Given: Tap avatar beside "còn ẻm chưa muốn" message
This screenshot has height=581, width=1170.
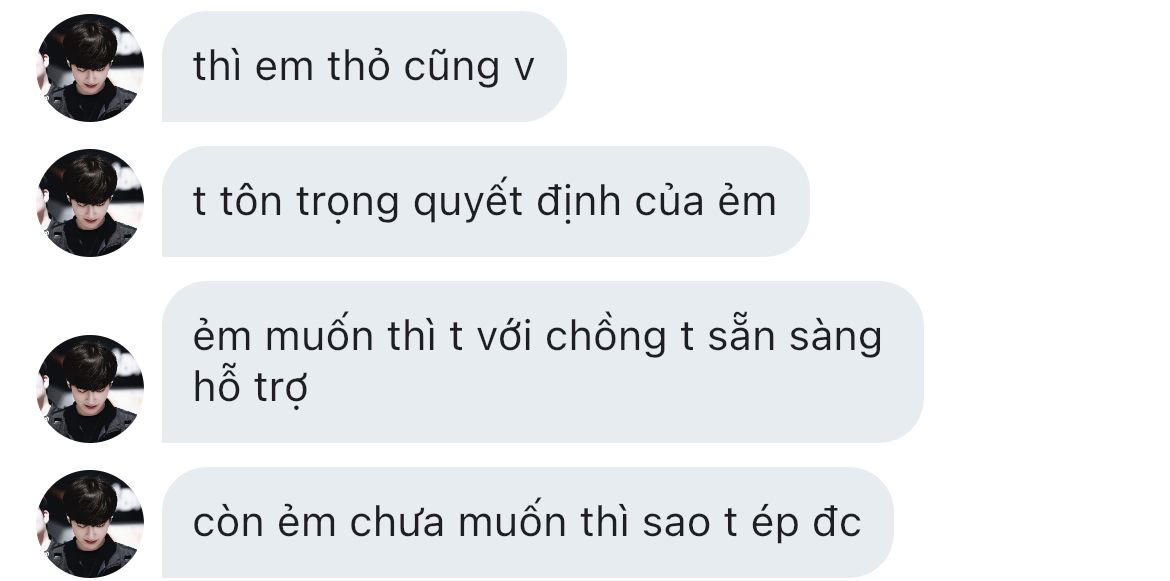Looking at the screenshot, I should (90, 524).
